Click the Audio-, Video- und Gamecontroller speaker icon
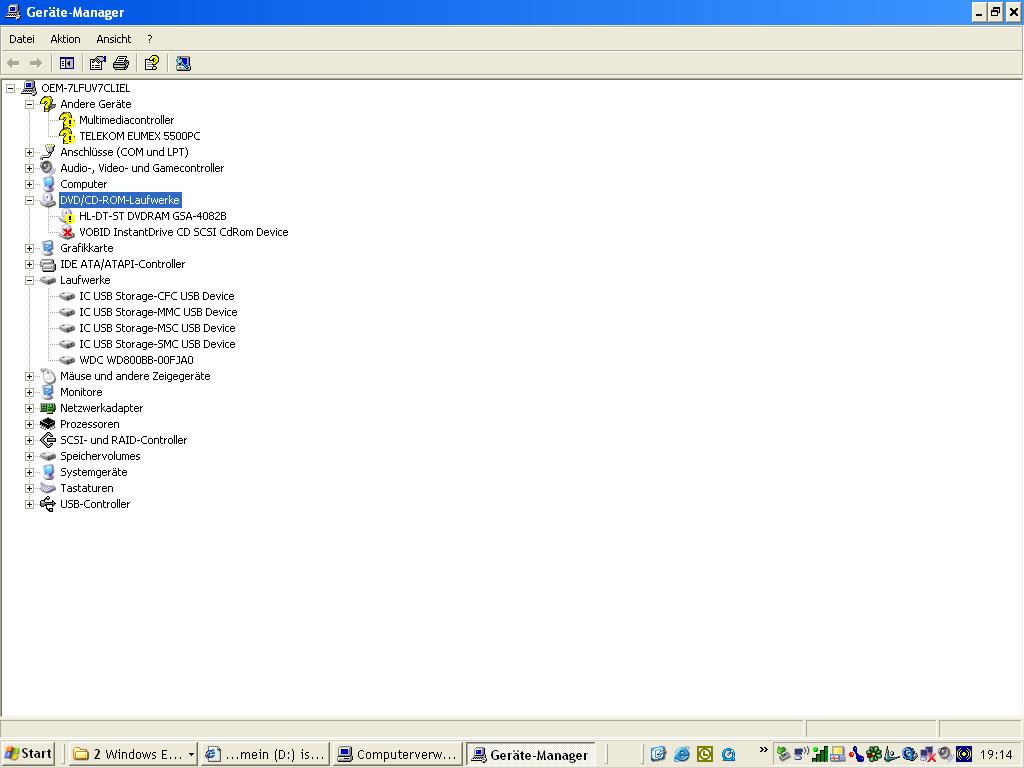This screenshot has width=1024, height=768. 48,168
